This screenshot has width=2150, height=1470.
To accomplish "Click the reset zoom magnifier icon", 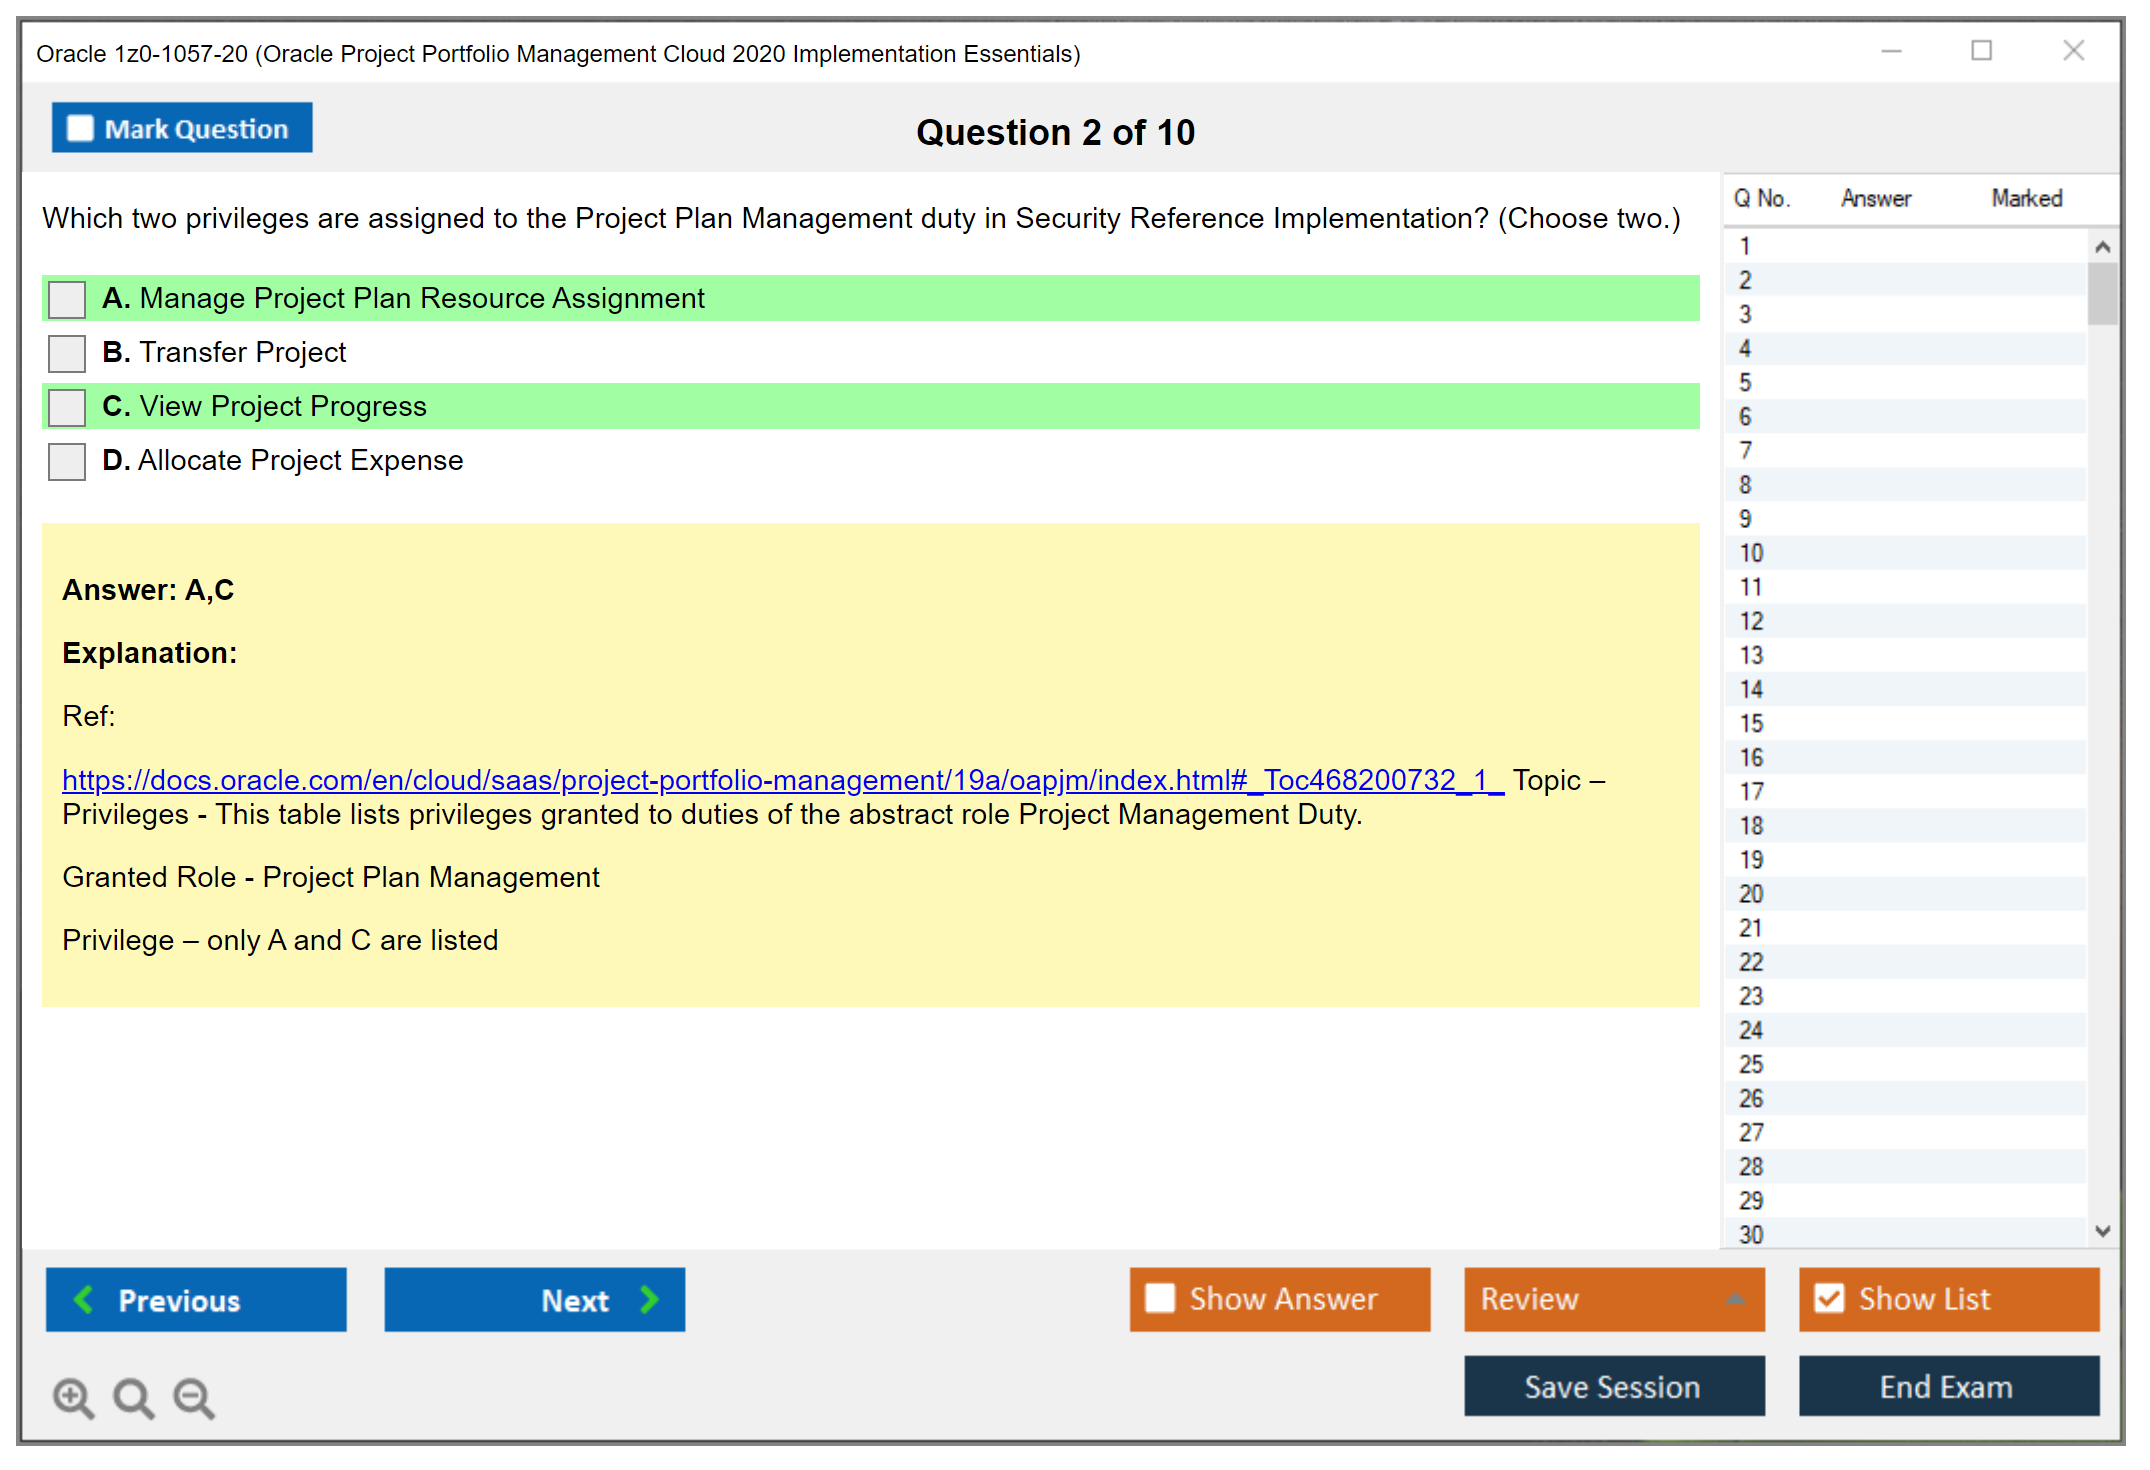I will click(x=133, y=1397).
